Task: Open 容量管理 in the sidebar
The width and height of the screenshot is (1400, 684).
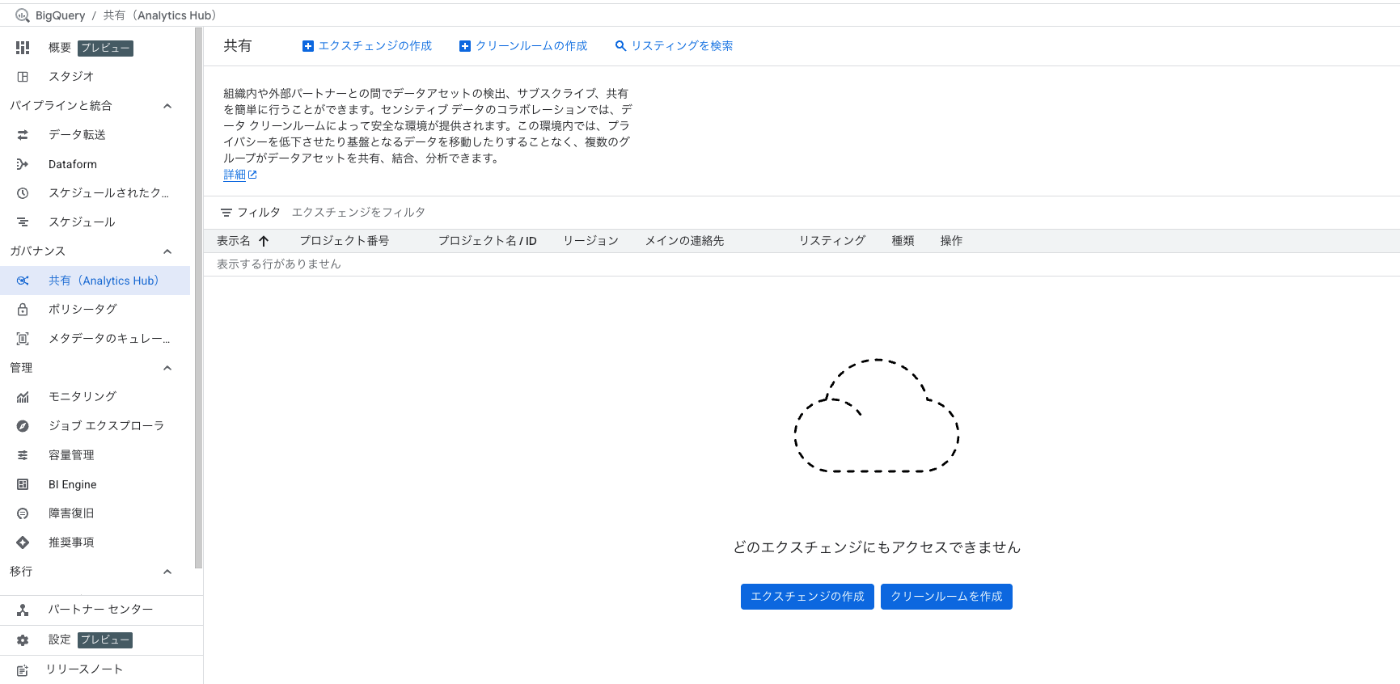Action: (x=71, y=455)
